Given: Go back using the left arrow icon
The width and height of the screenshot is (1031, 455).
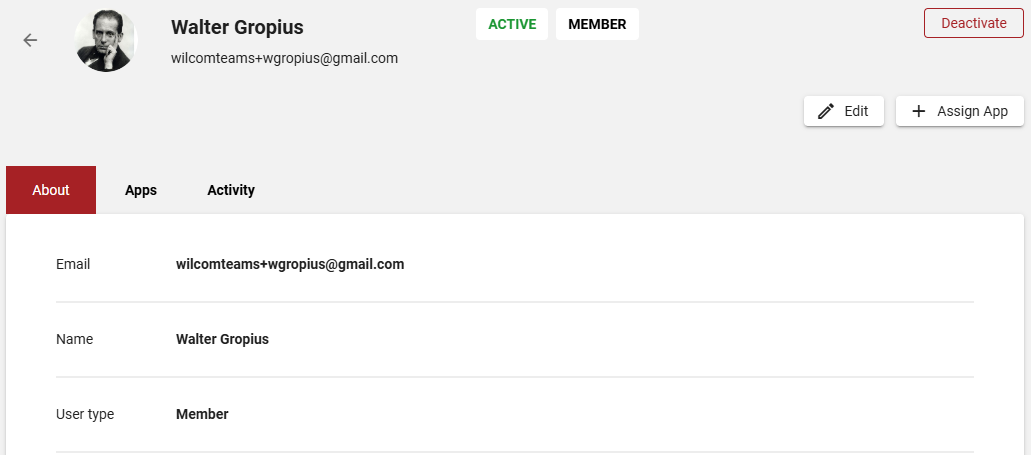Looking at the screenshot, I should [30, 40].
